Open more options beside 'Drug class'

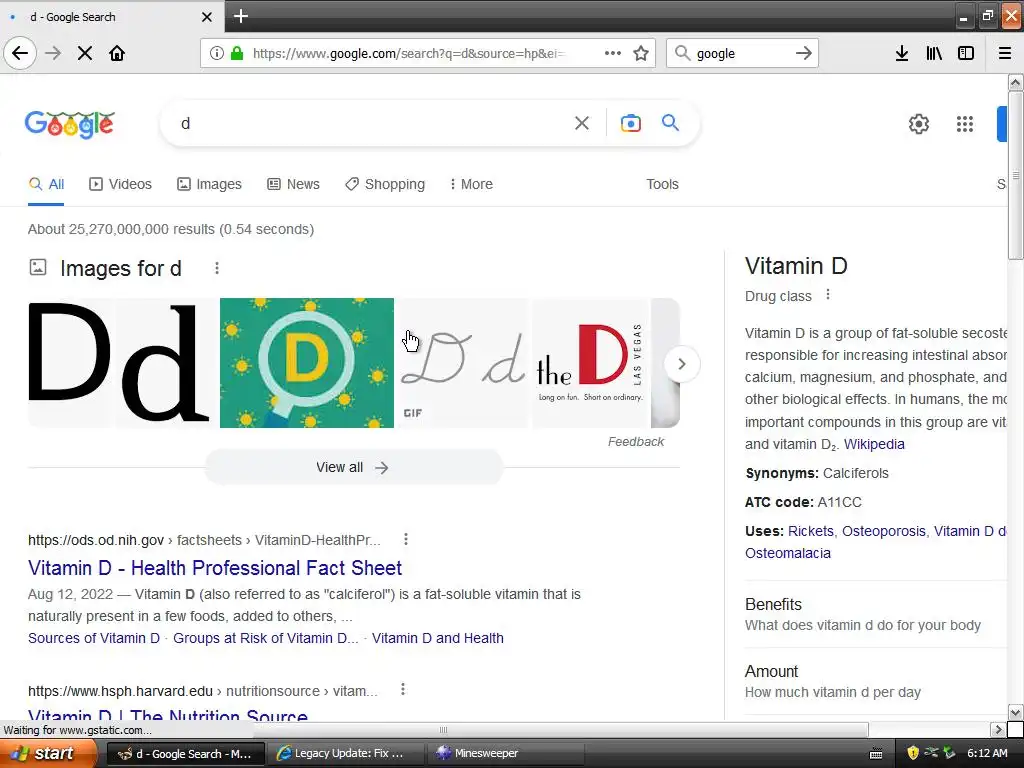click(827, 295)
